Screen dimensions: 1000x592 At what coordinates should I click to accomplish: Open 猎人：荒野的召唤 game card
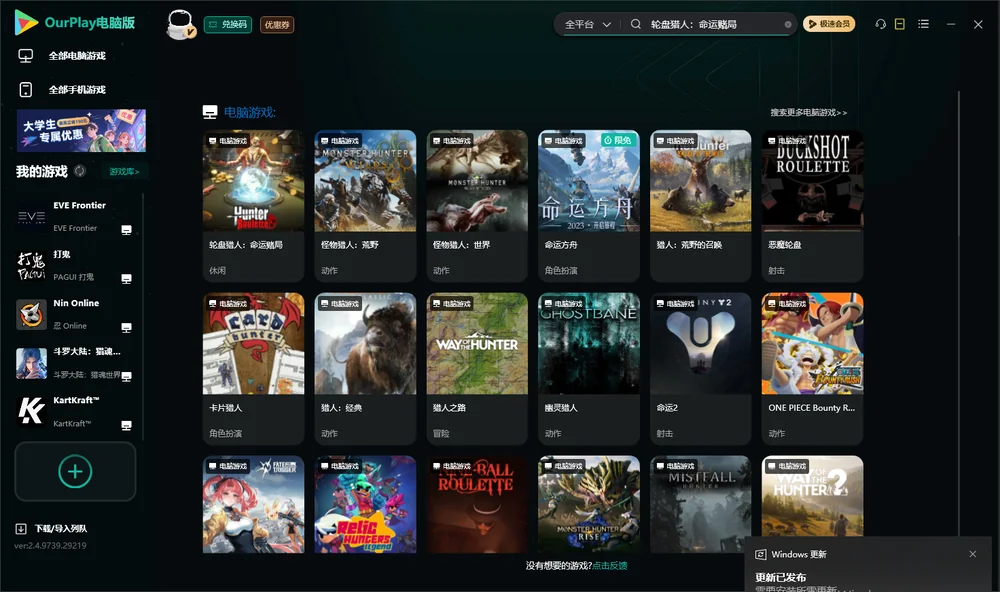click(700, 205)
